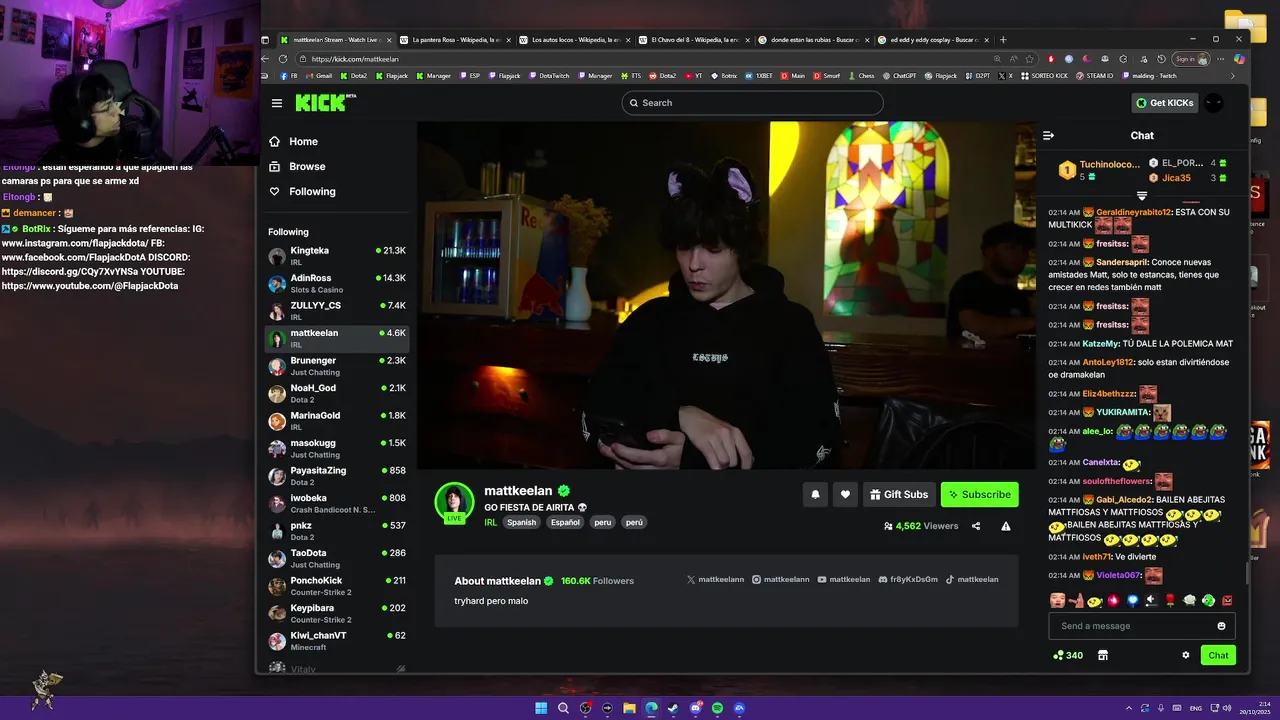
Task: Click the rose emote in quick emotes
Action: click(1170, 600)
